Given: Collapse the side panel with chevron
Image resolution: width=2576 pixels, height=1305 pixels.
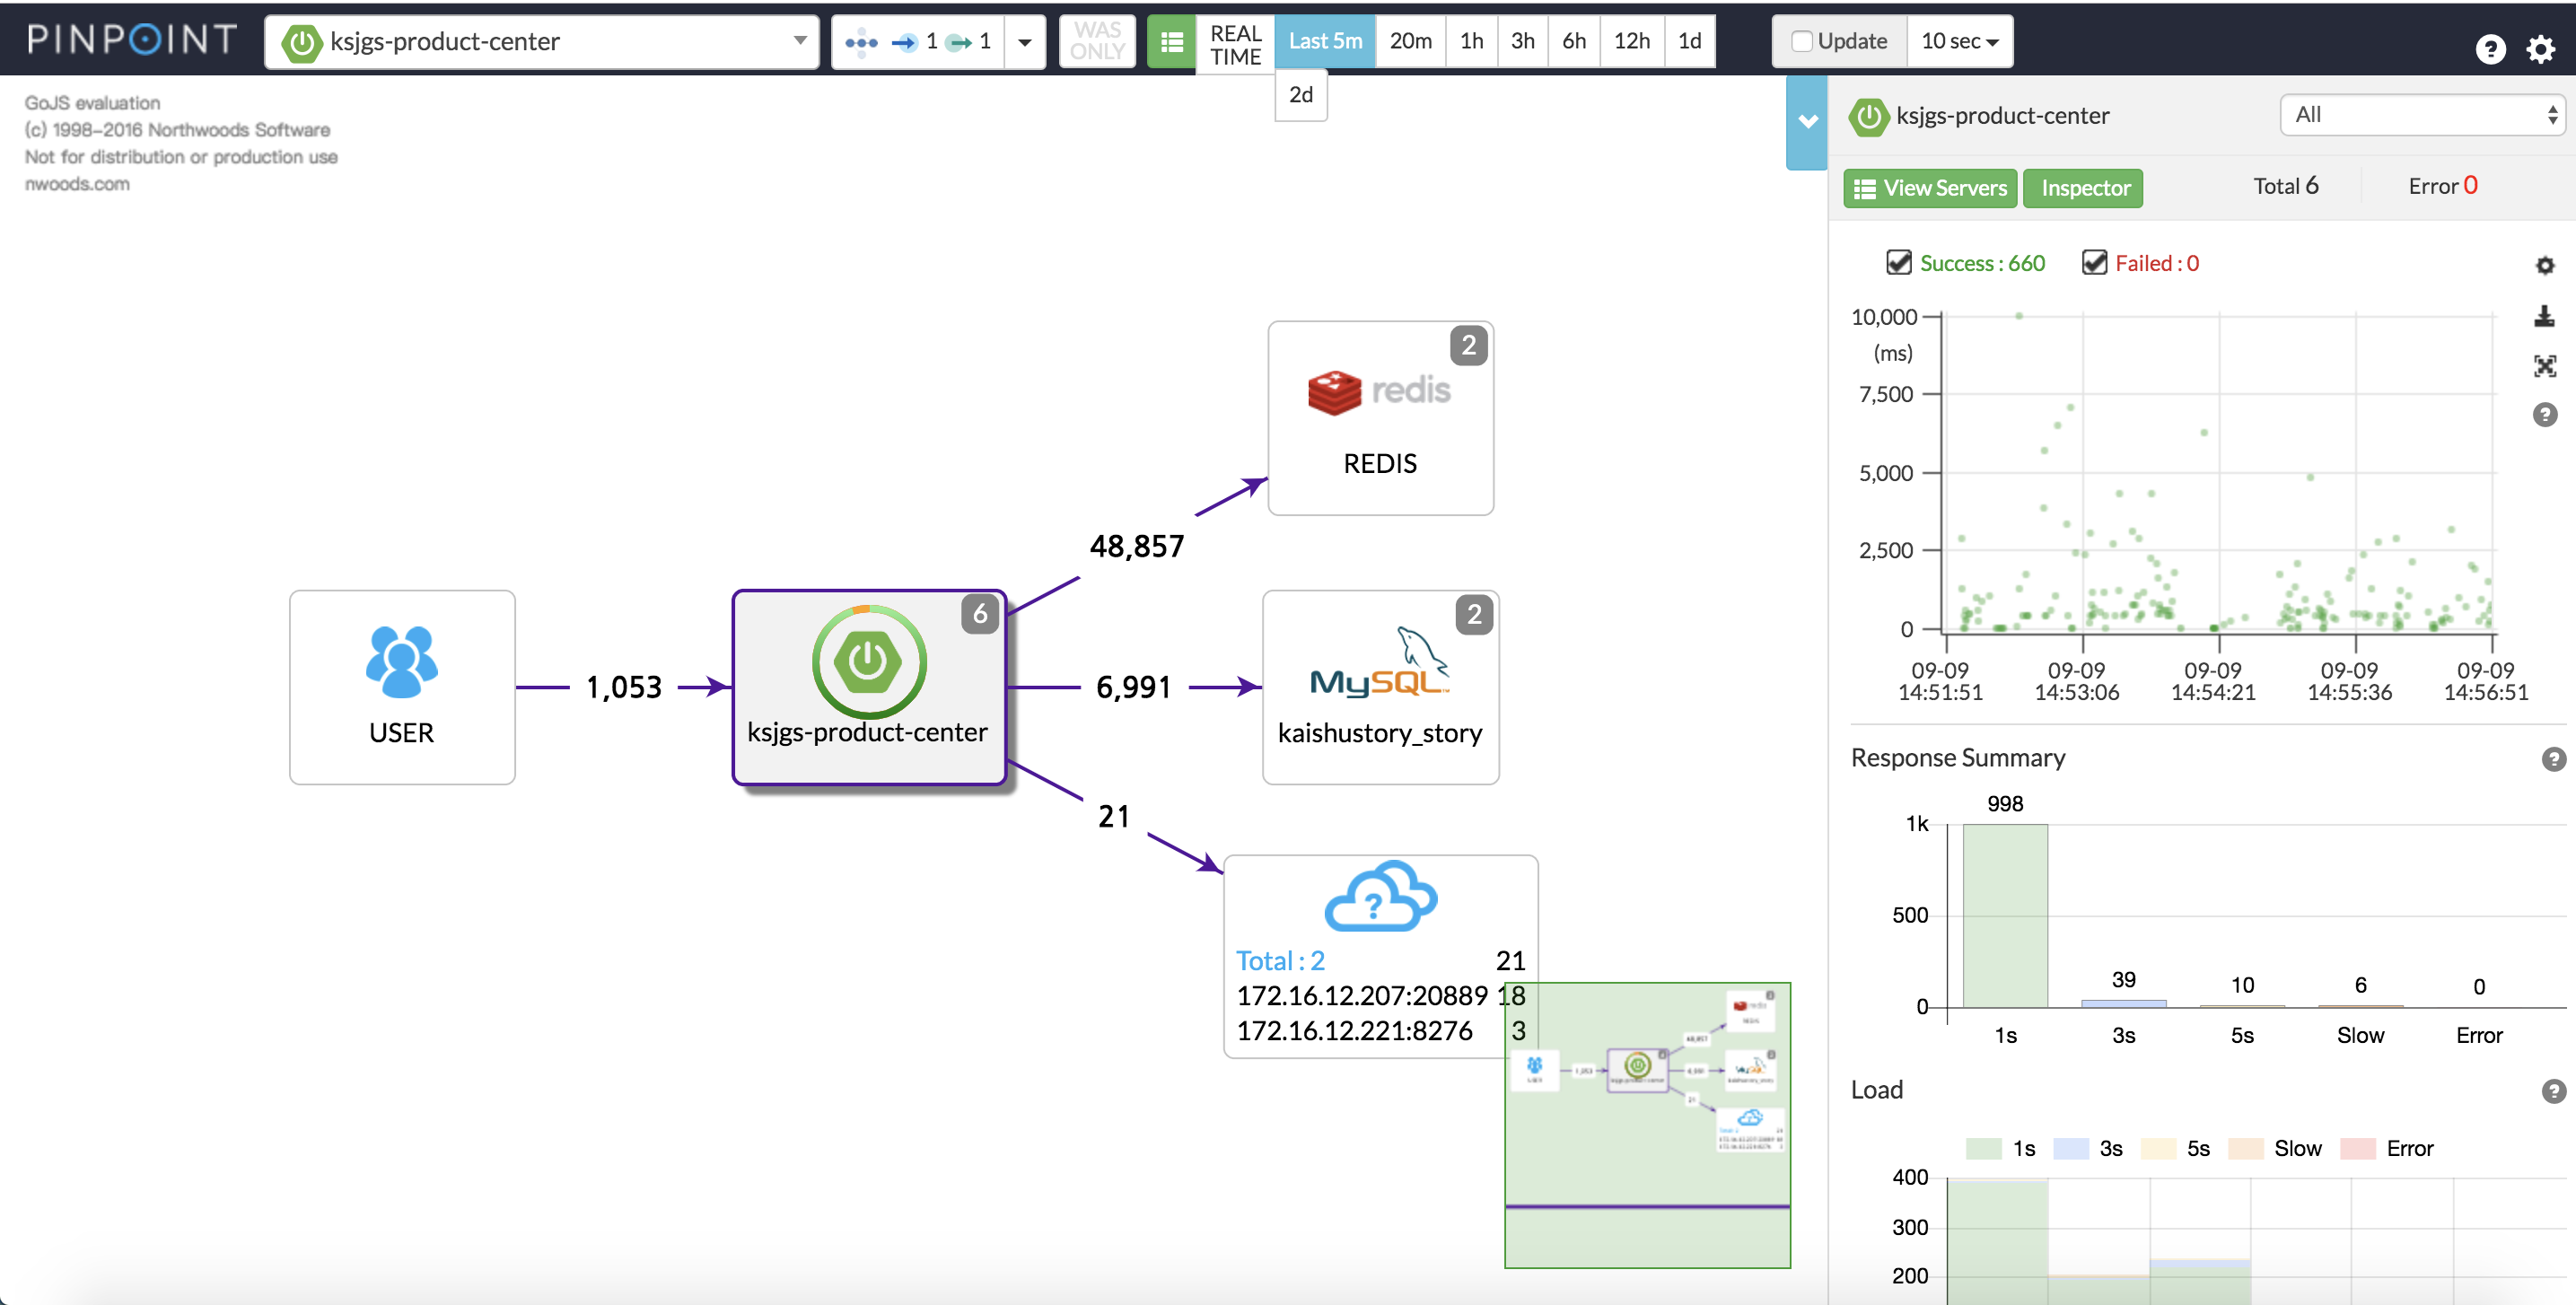Looking at the screenshot, I should (1807, 122).
